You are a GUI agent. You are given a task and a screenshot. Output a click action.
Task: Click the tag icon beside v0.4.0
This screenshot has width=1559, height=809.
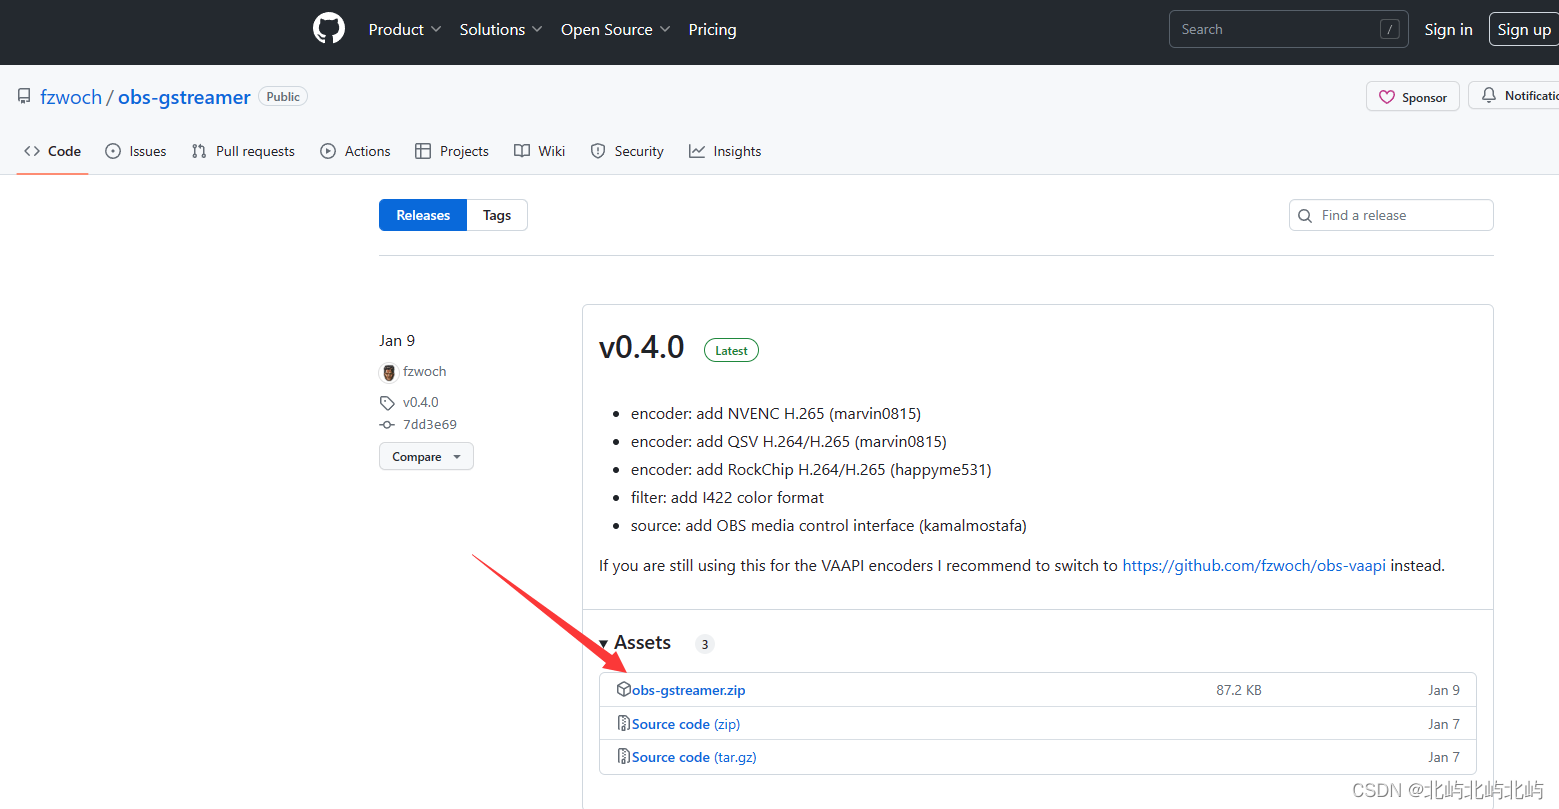click(x=387, y=402)
